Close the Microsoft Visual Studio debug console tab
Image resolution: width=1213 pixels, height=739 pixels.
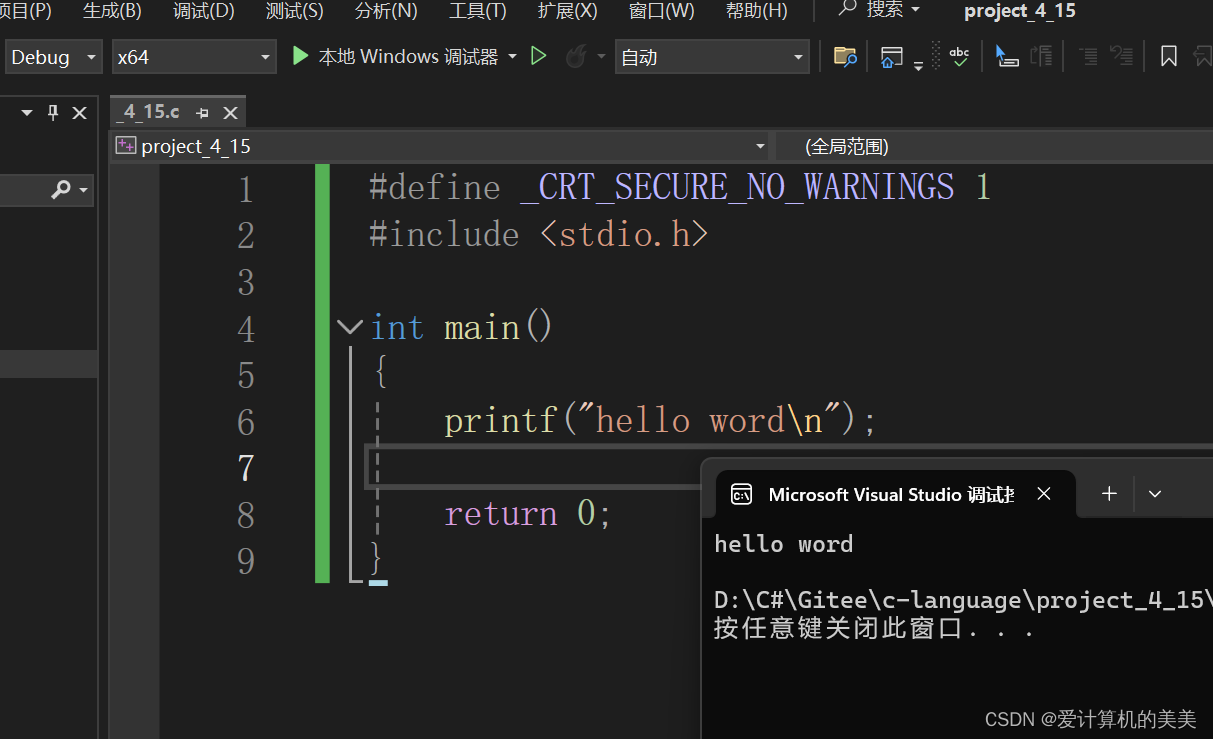(1044, 494)
